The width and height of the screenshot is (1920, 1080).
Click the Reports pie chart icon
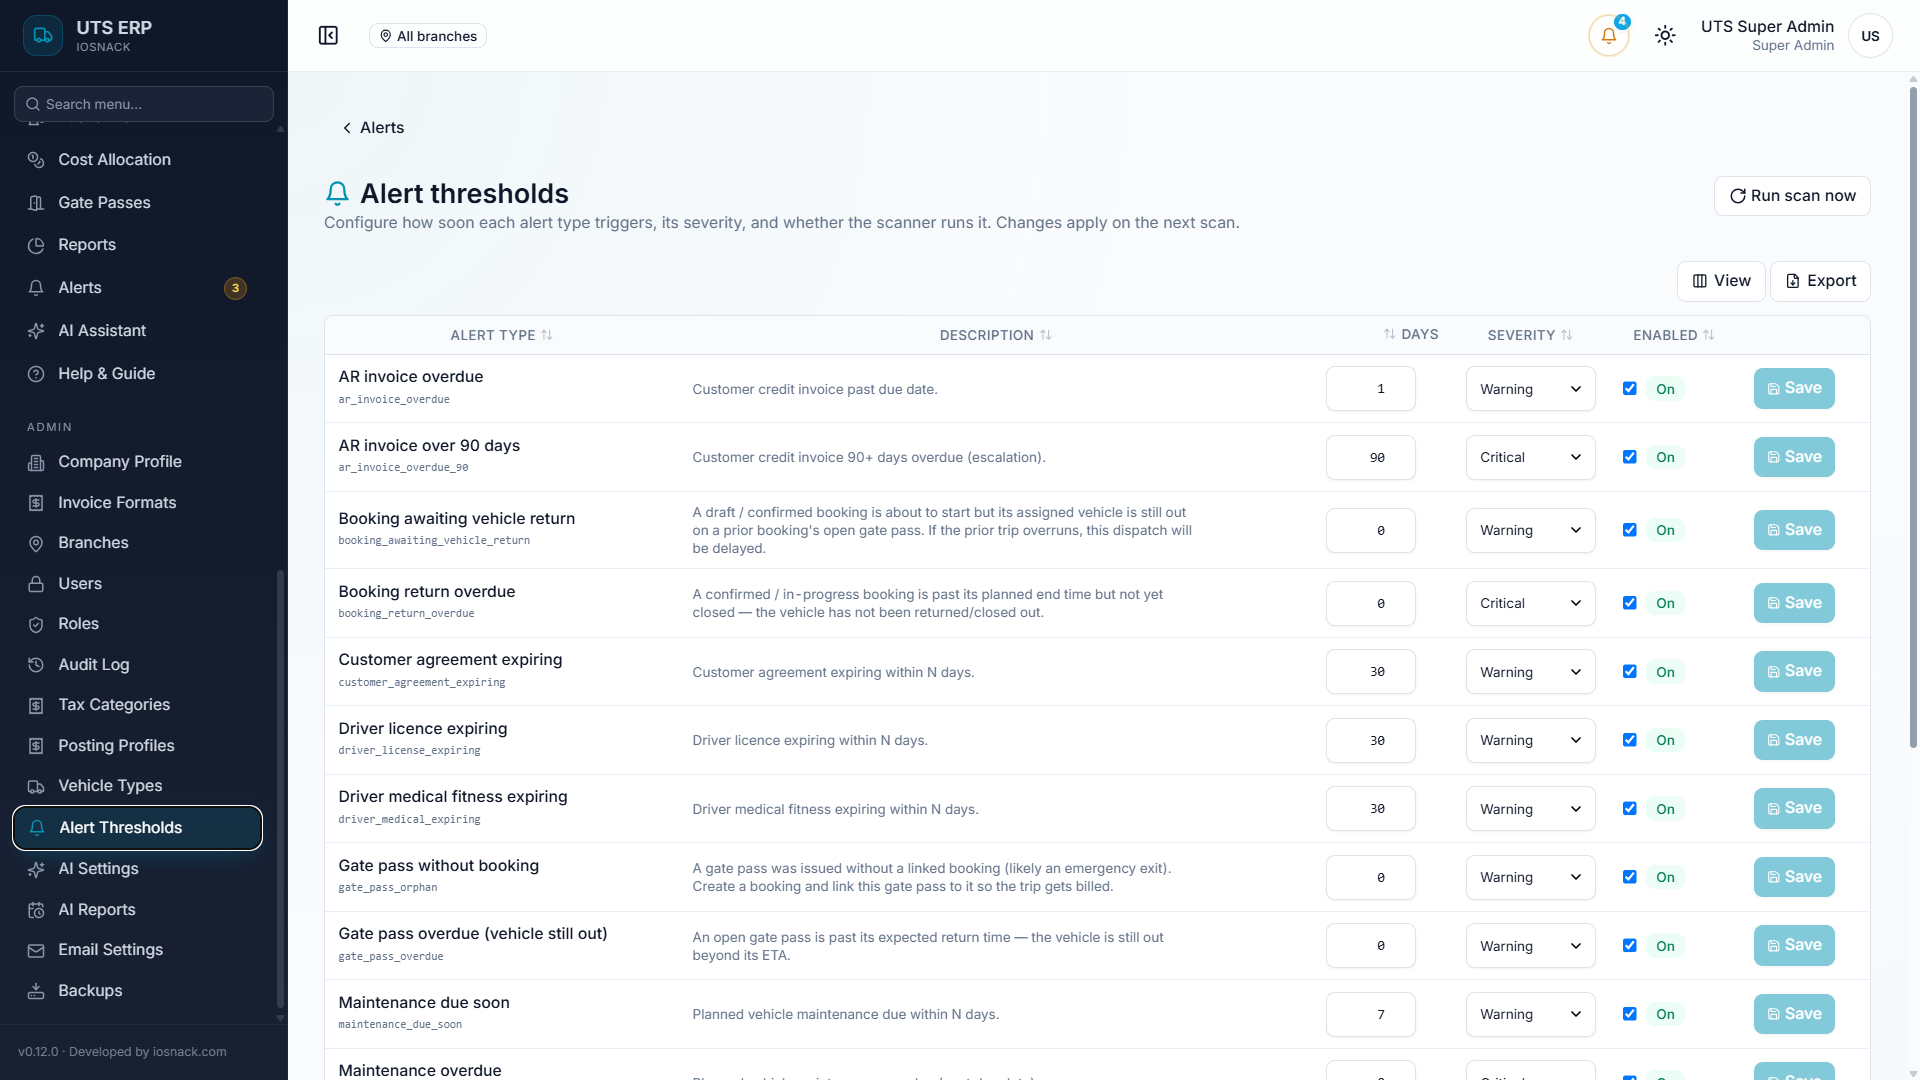point(36,245)
